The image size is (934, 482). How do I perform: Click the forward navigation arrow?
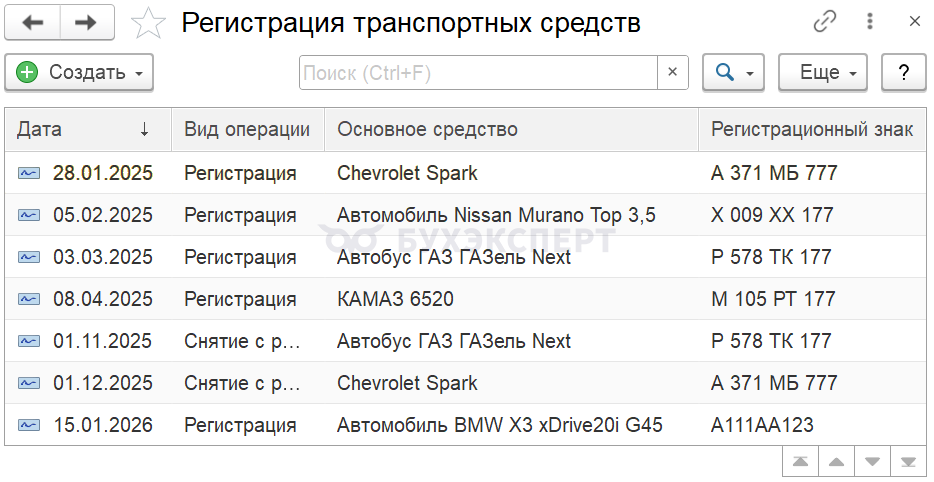click(x=86, y=22)
